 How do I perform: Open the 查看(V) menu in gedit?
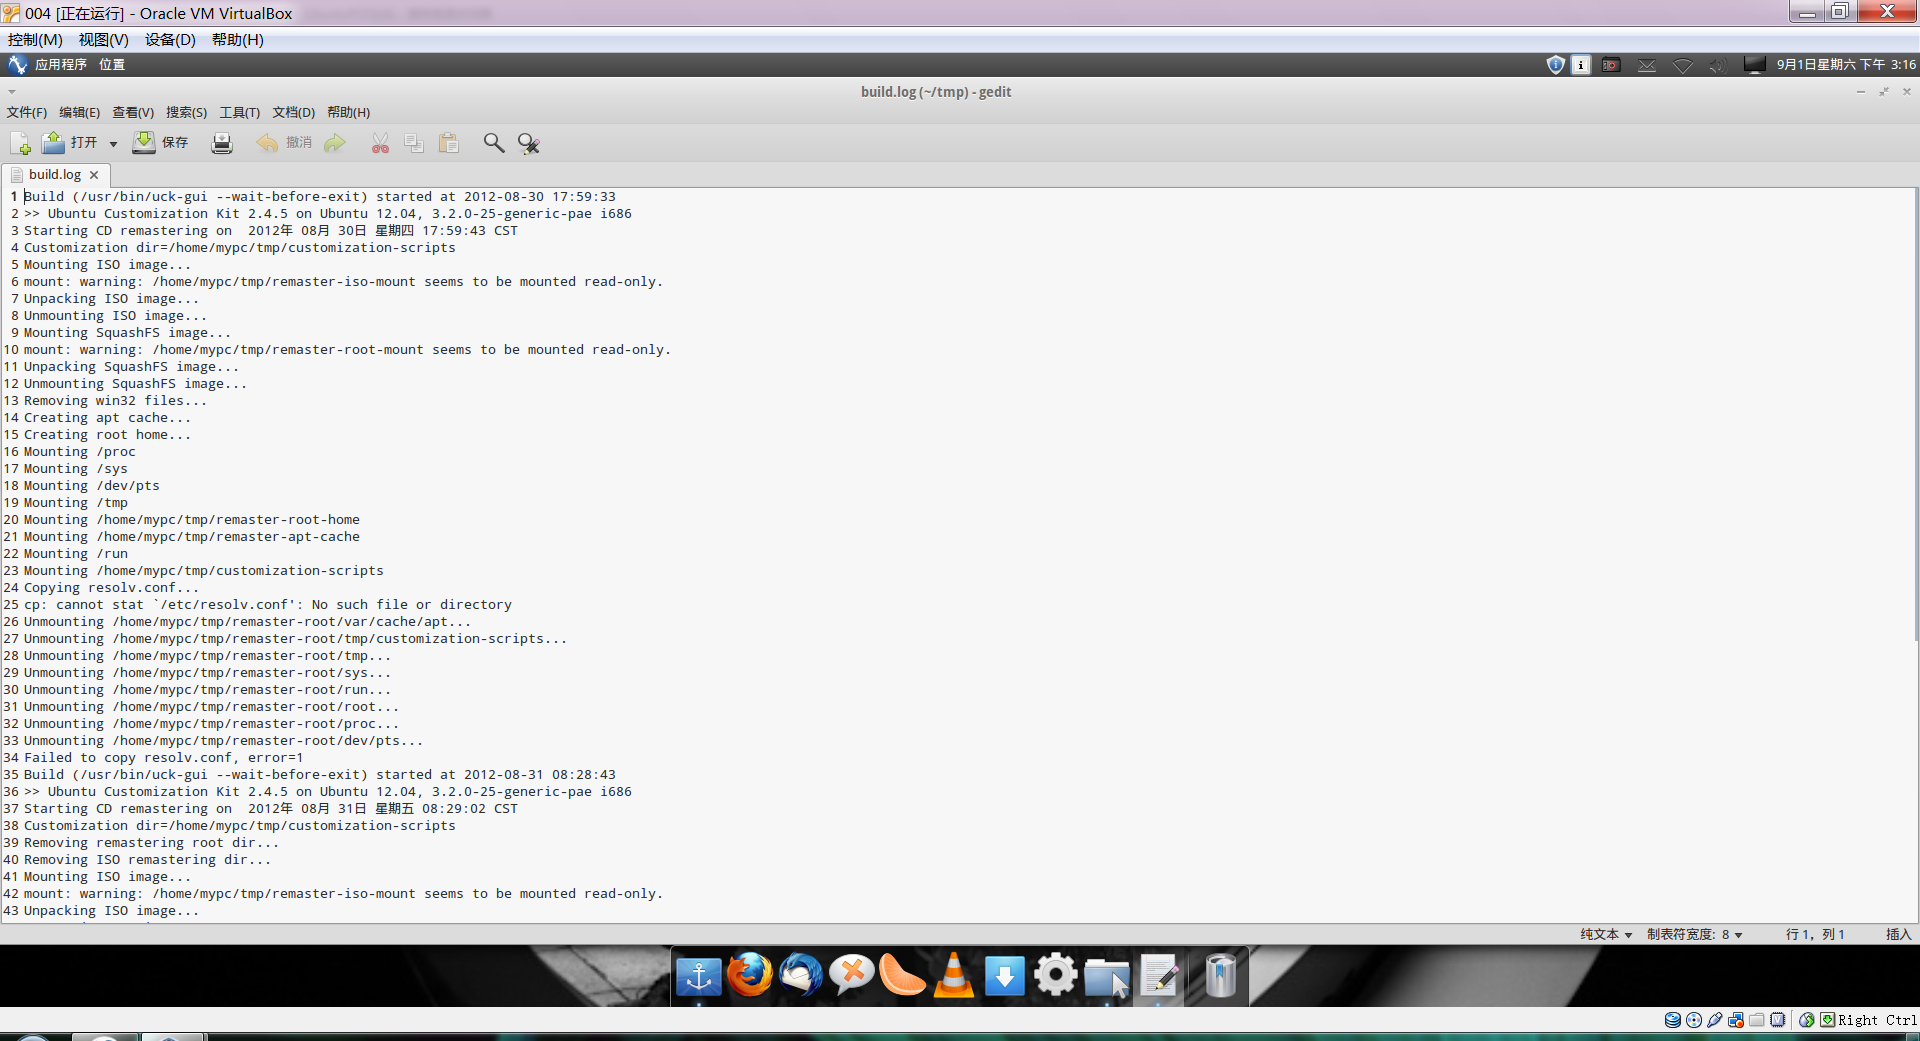[x=133, y=112]
